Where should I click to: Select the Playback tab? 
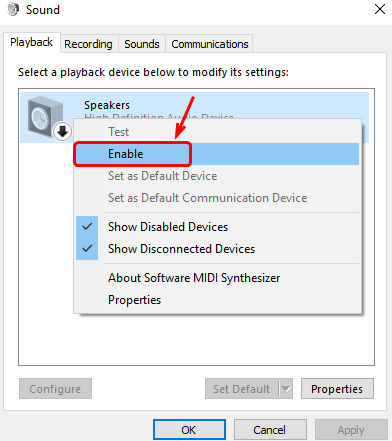(x=32, y=42)
